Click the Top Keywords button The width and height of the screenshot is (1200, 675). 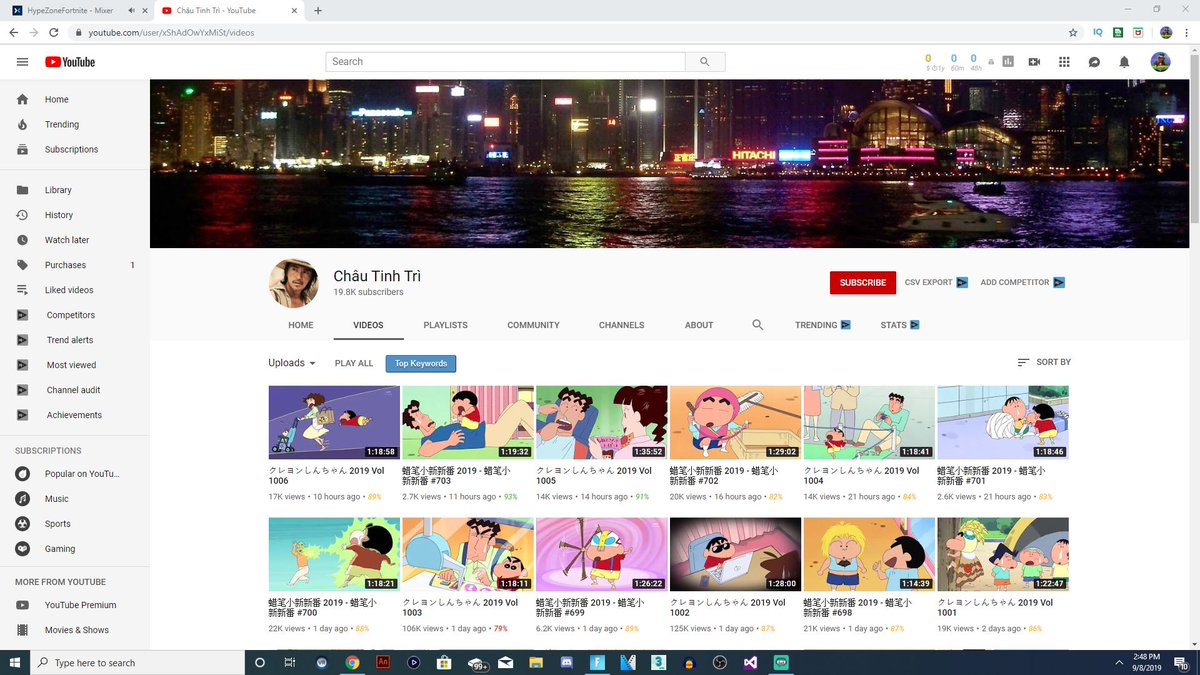(421, 364)
